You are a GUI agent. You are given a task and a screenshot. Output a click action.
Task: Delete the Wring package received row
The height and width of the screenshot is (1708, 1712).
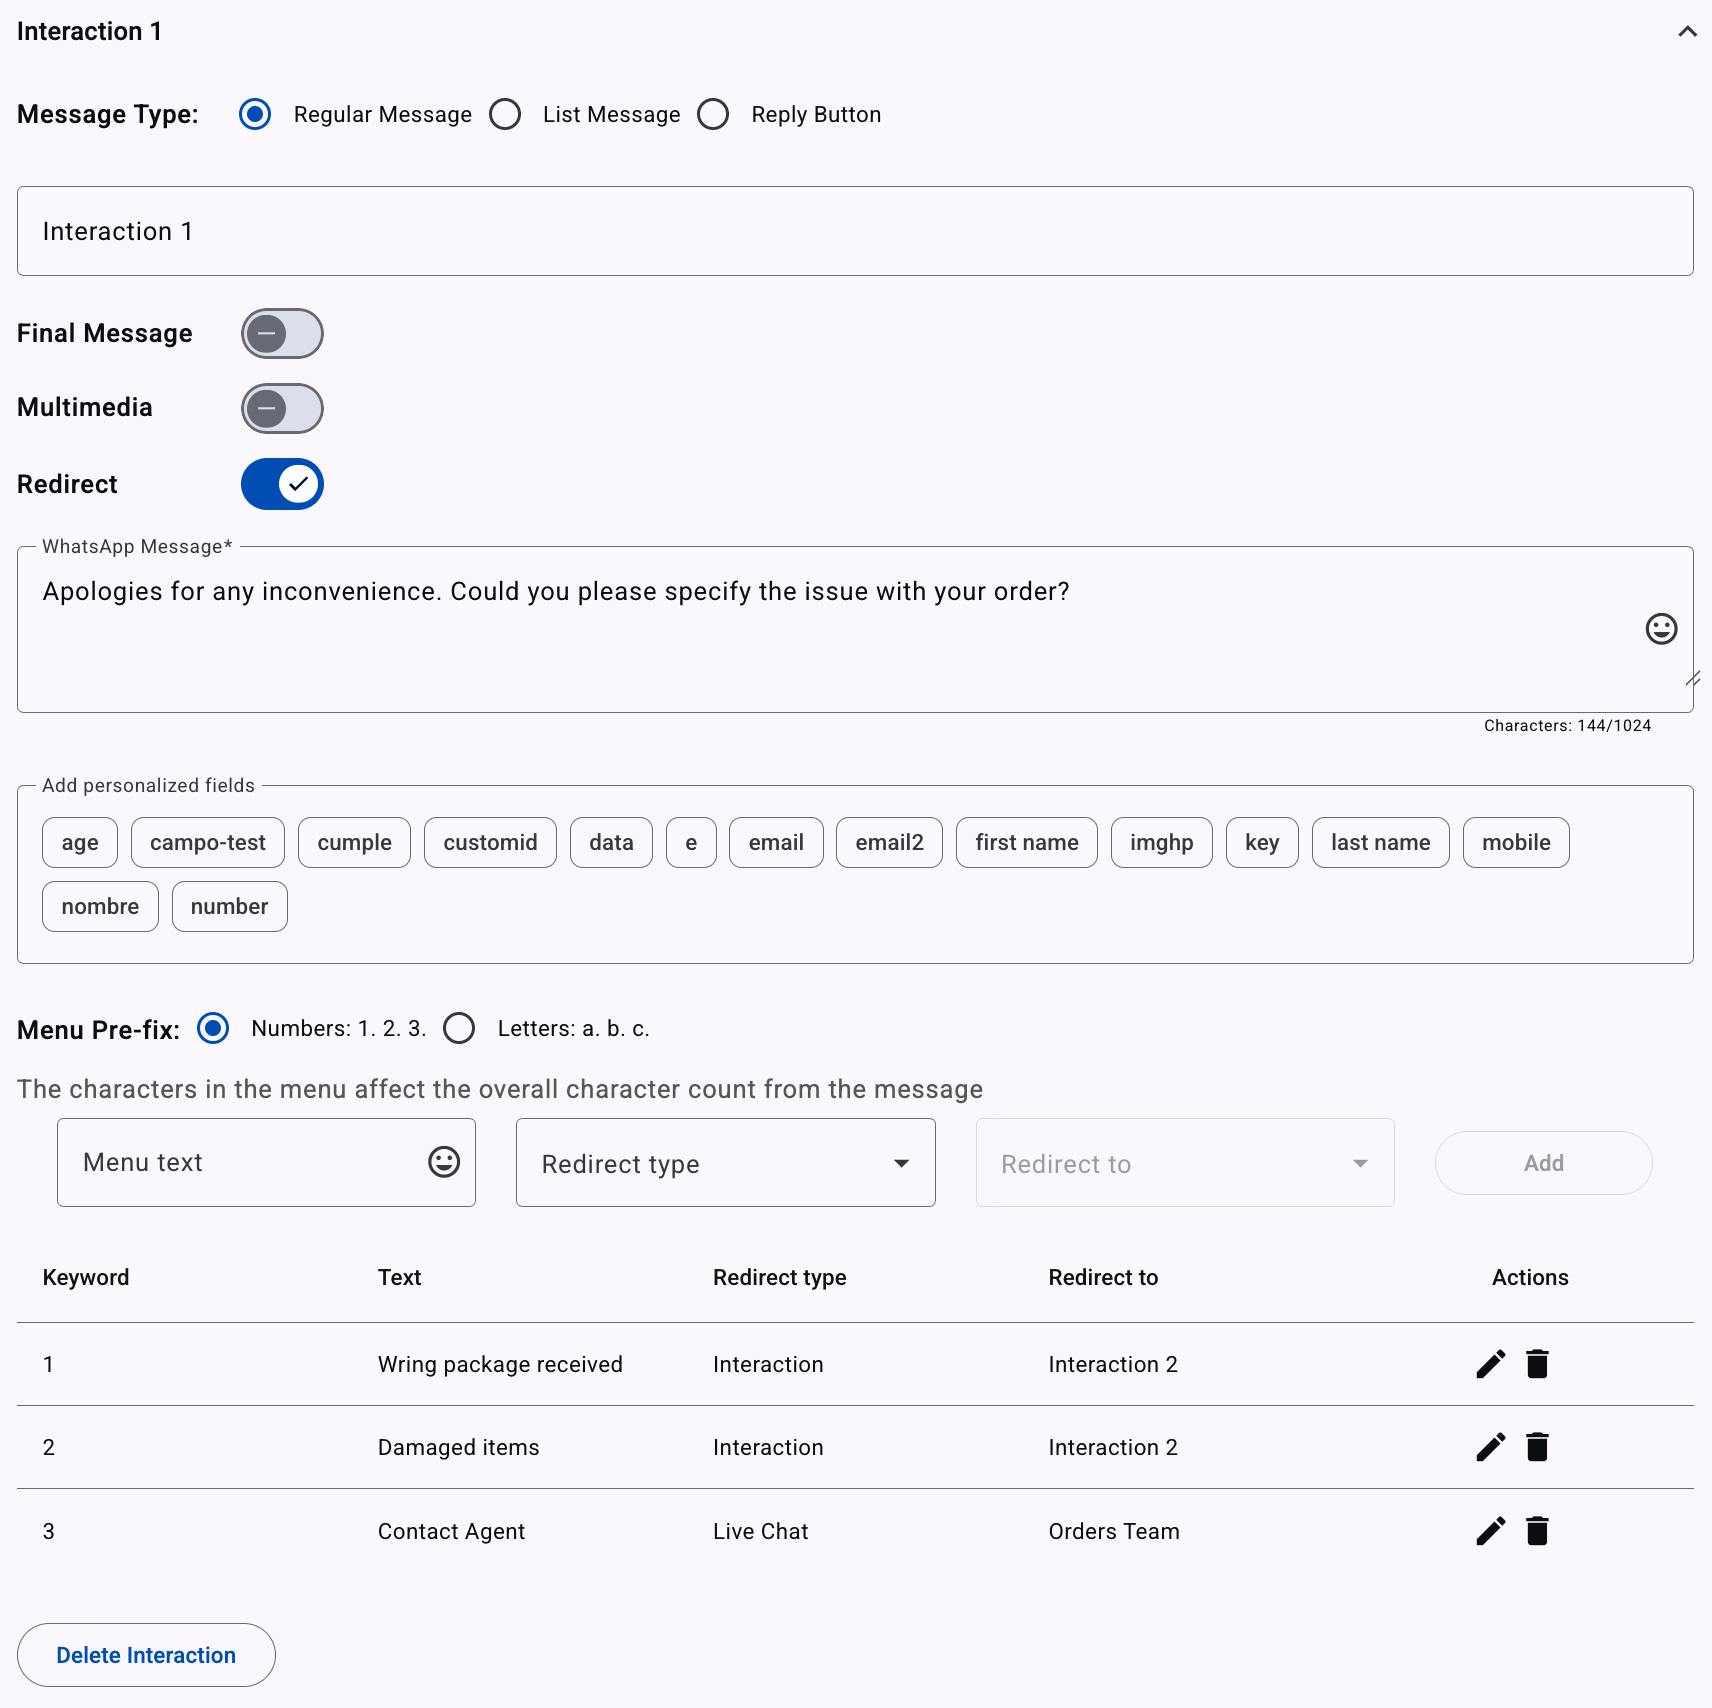pyautogui.click(x=1537, y=1364)
